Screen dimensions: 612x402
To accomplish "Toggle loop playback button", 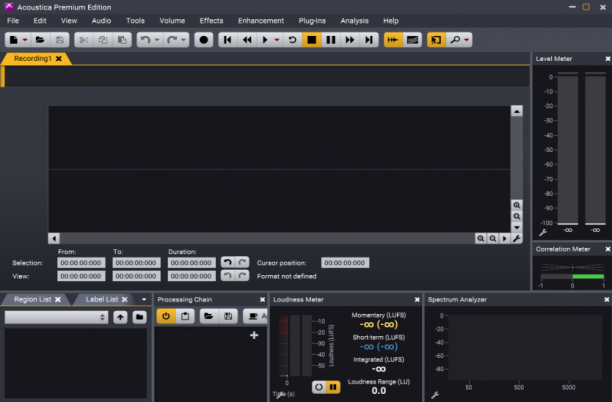I will pos(292,40).
